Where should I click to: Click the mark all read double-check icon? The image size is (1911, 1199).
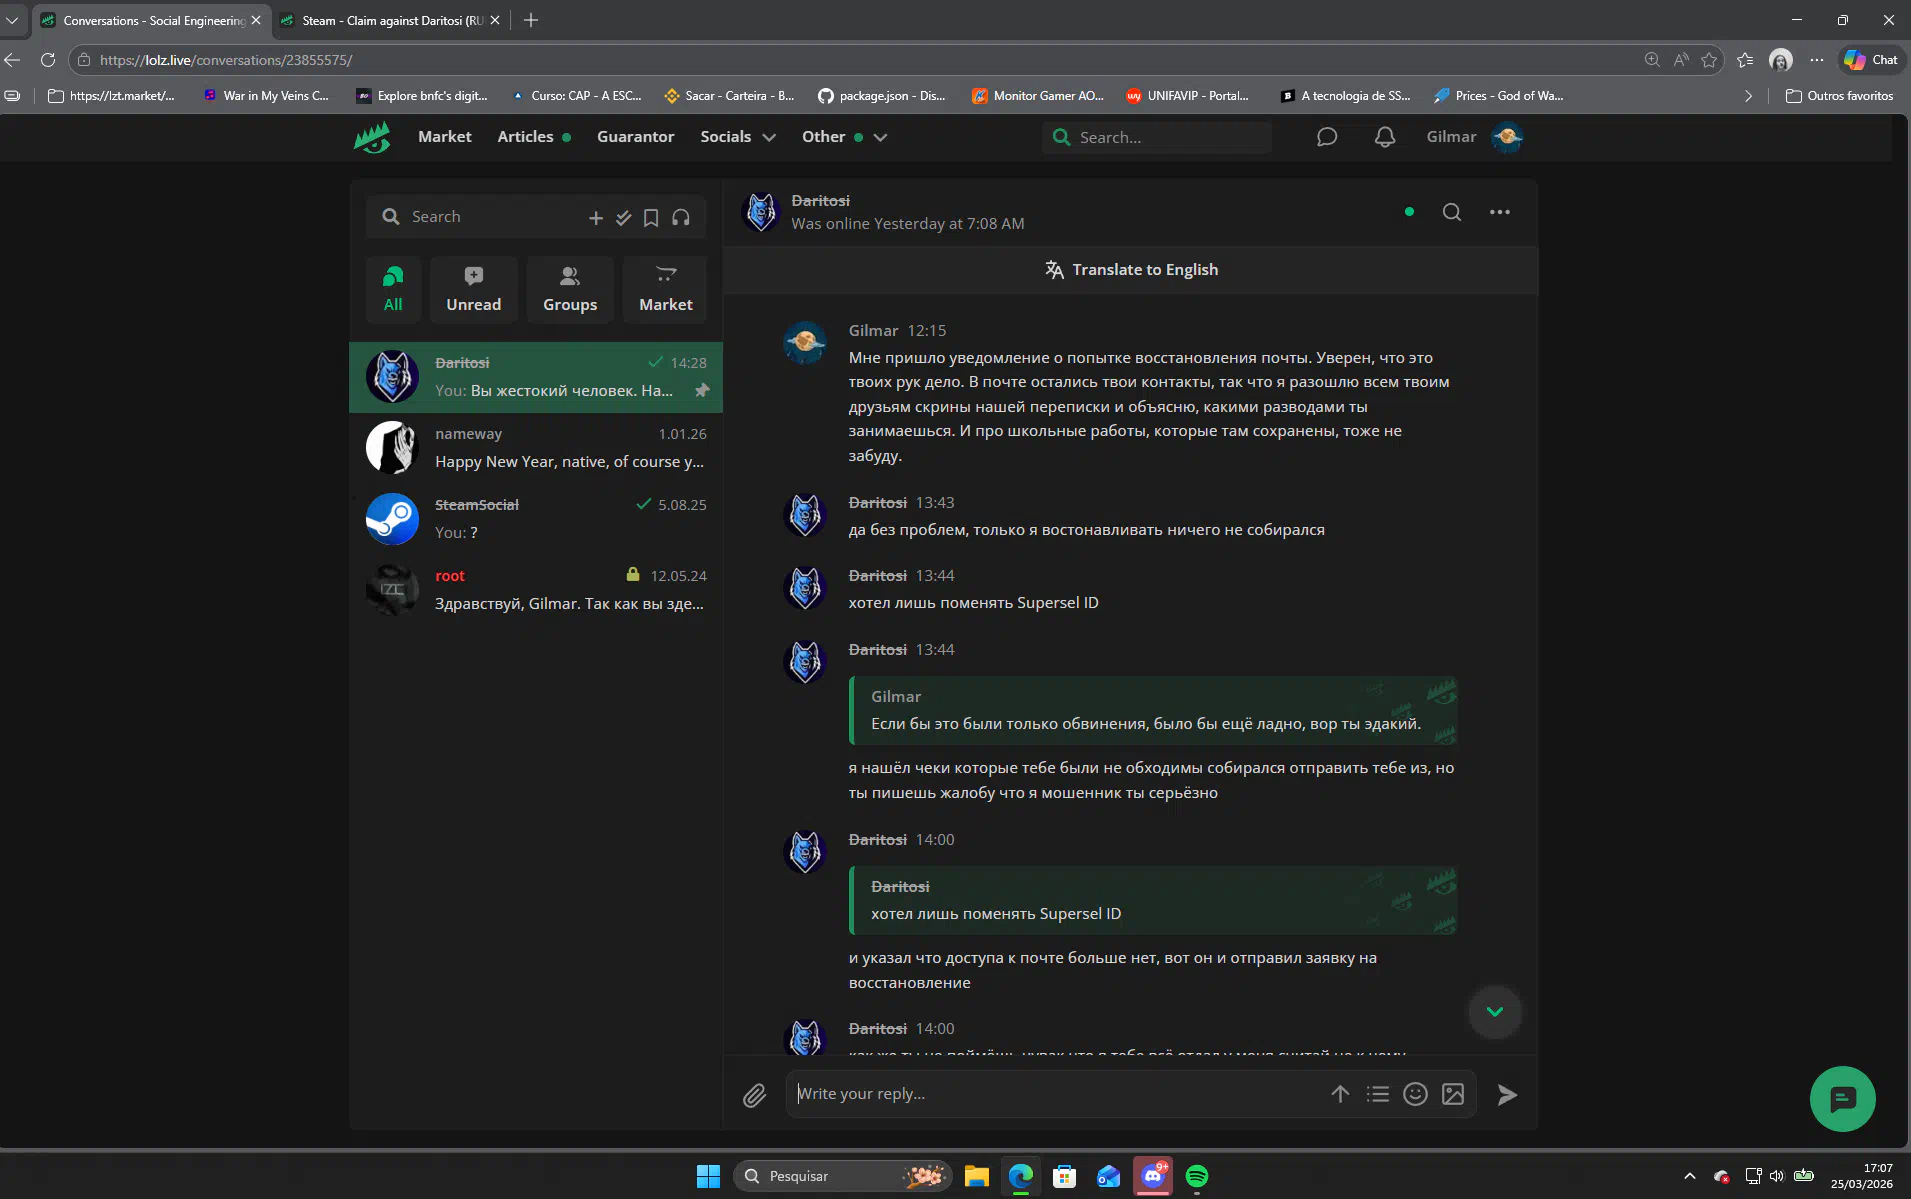pos(623,217)
